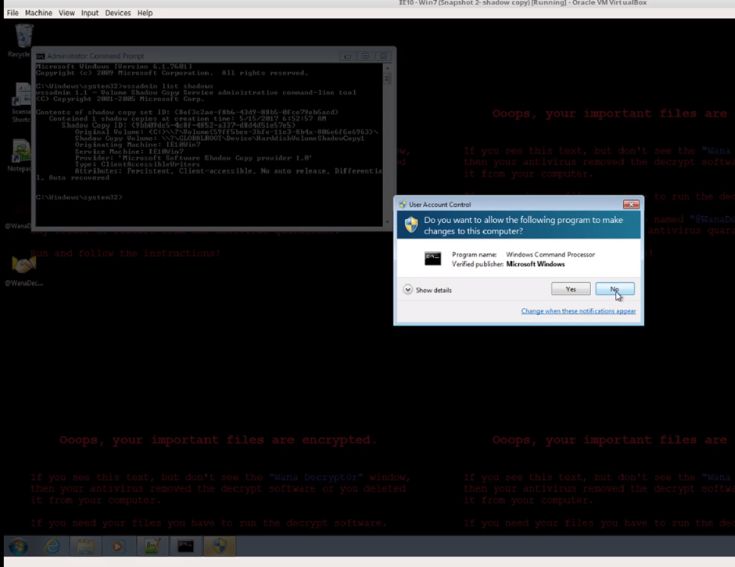
Task: Open Windows Explorer from the taskbar
Action: 85,546
